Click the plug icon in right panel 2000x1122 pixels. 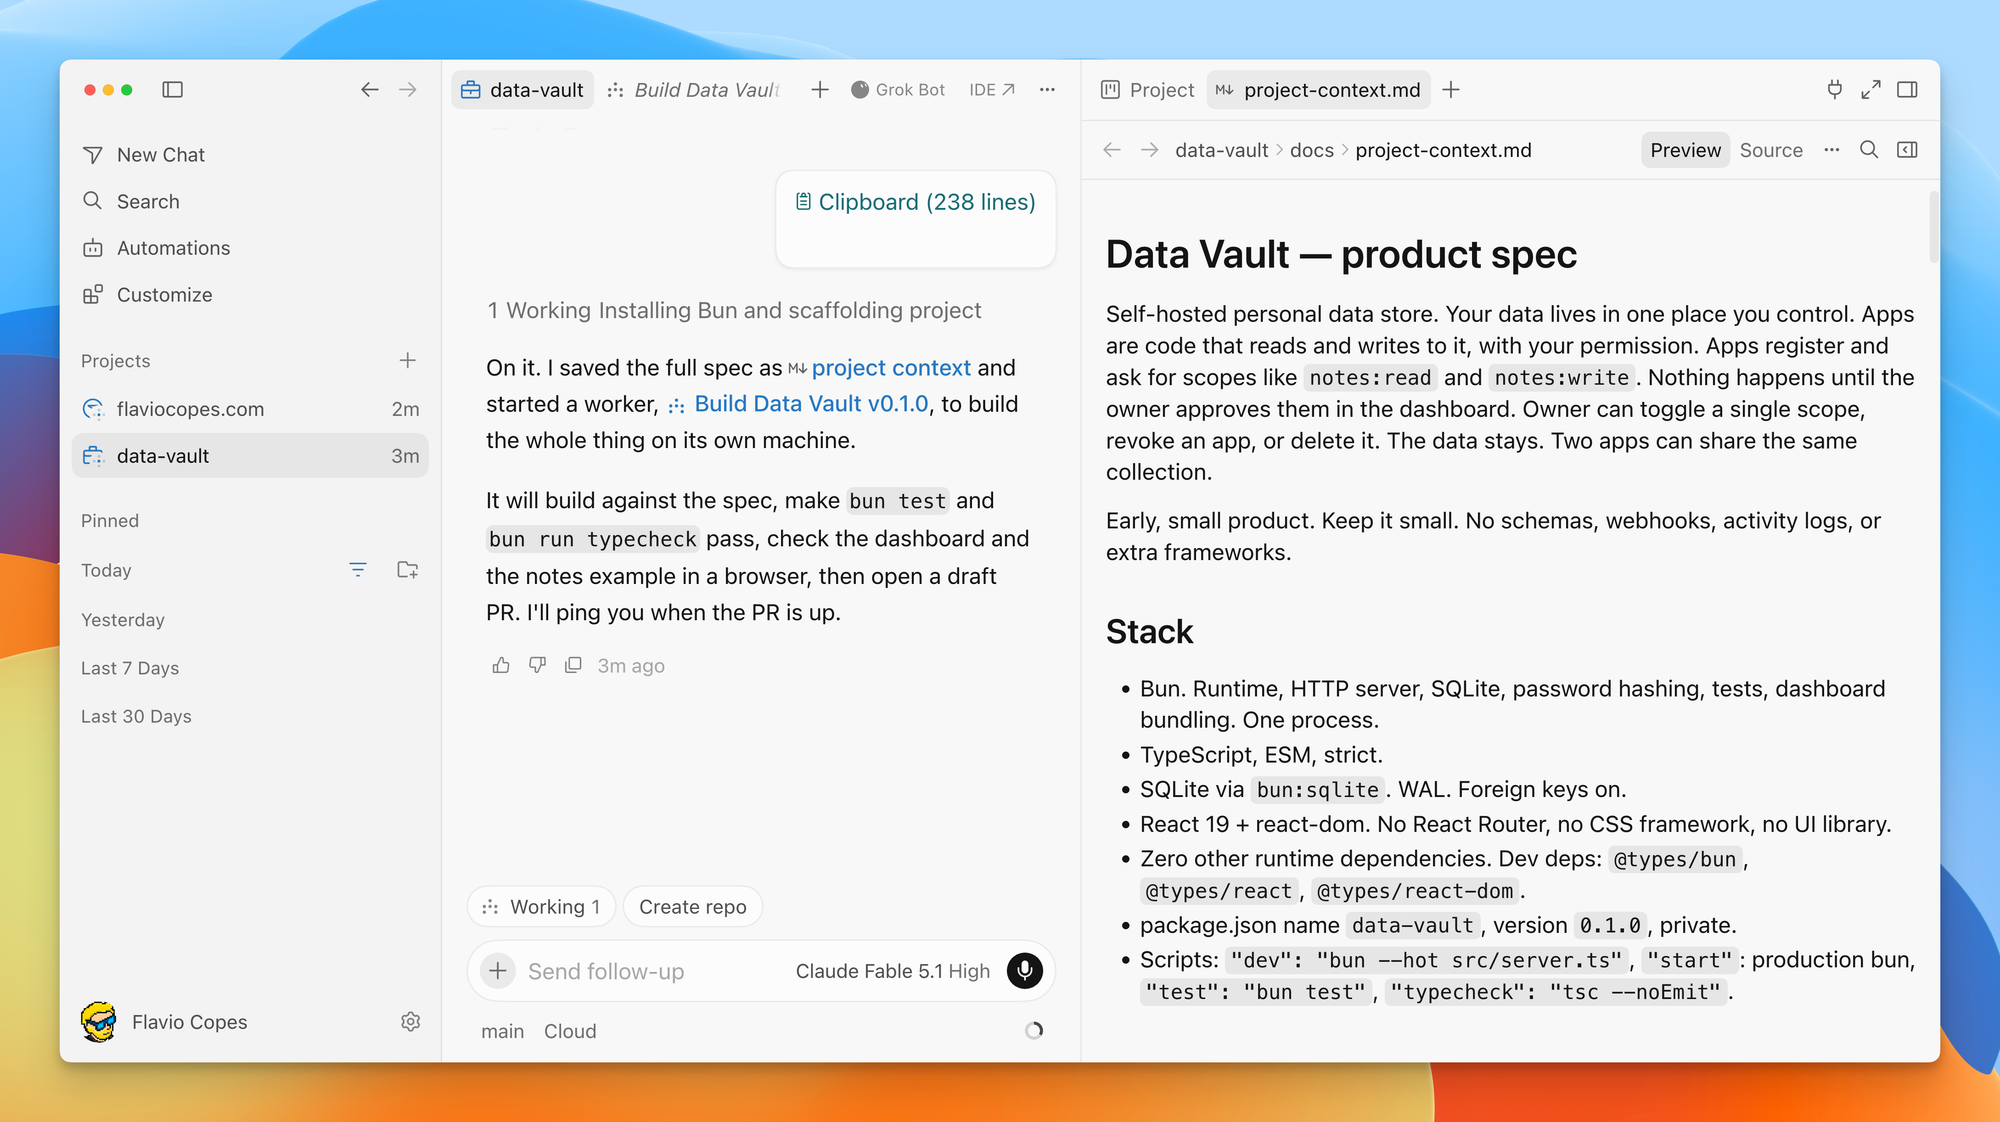1834,90
